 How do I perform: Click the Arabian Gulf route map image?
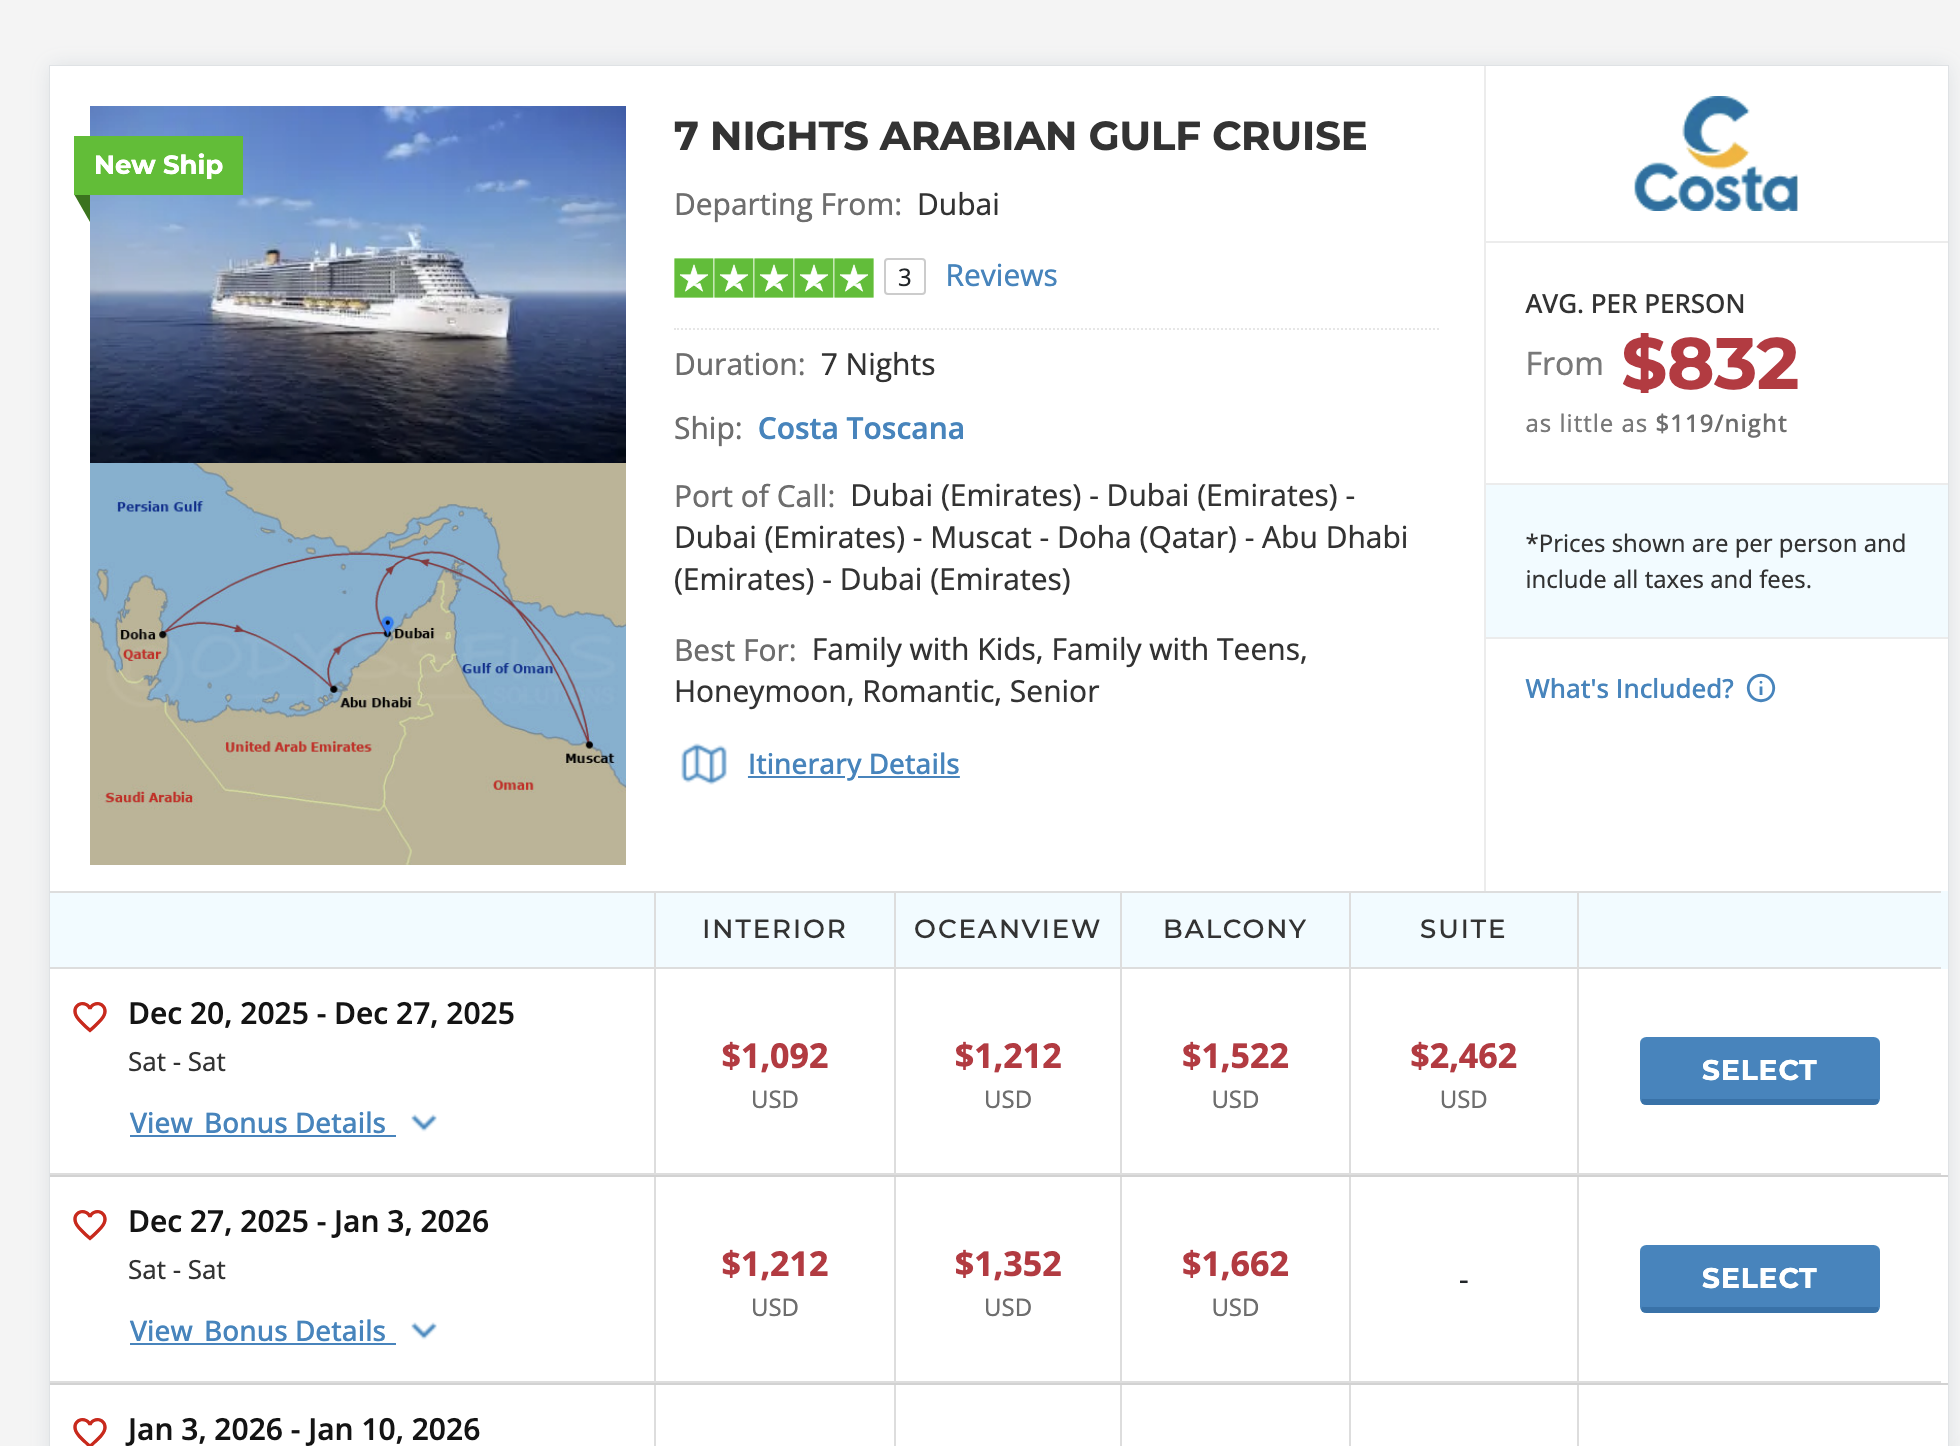click(x=358, y=664)
